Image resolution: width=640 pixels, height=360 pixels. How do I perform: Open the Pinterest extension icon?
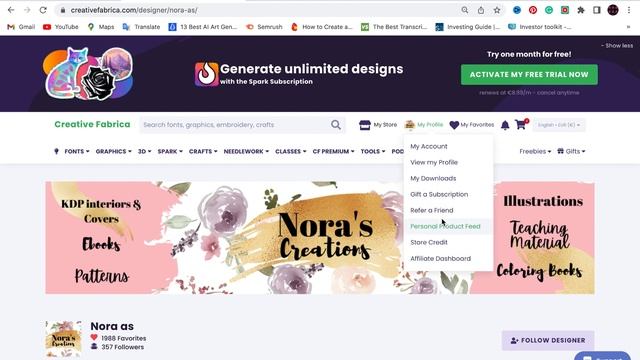pos(533,10)
